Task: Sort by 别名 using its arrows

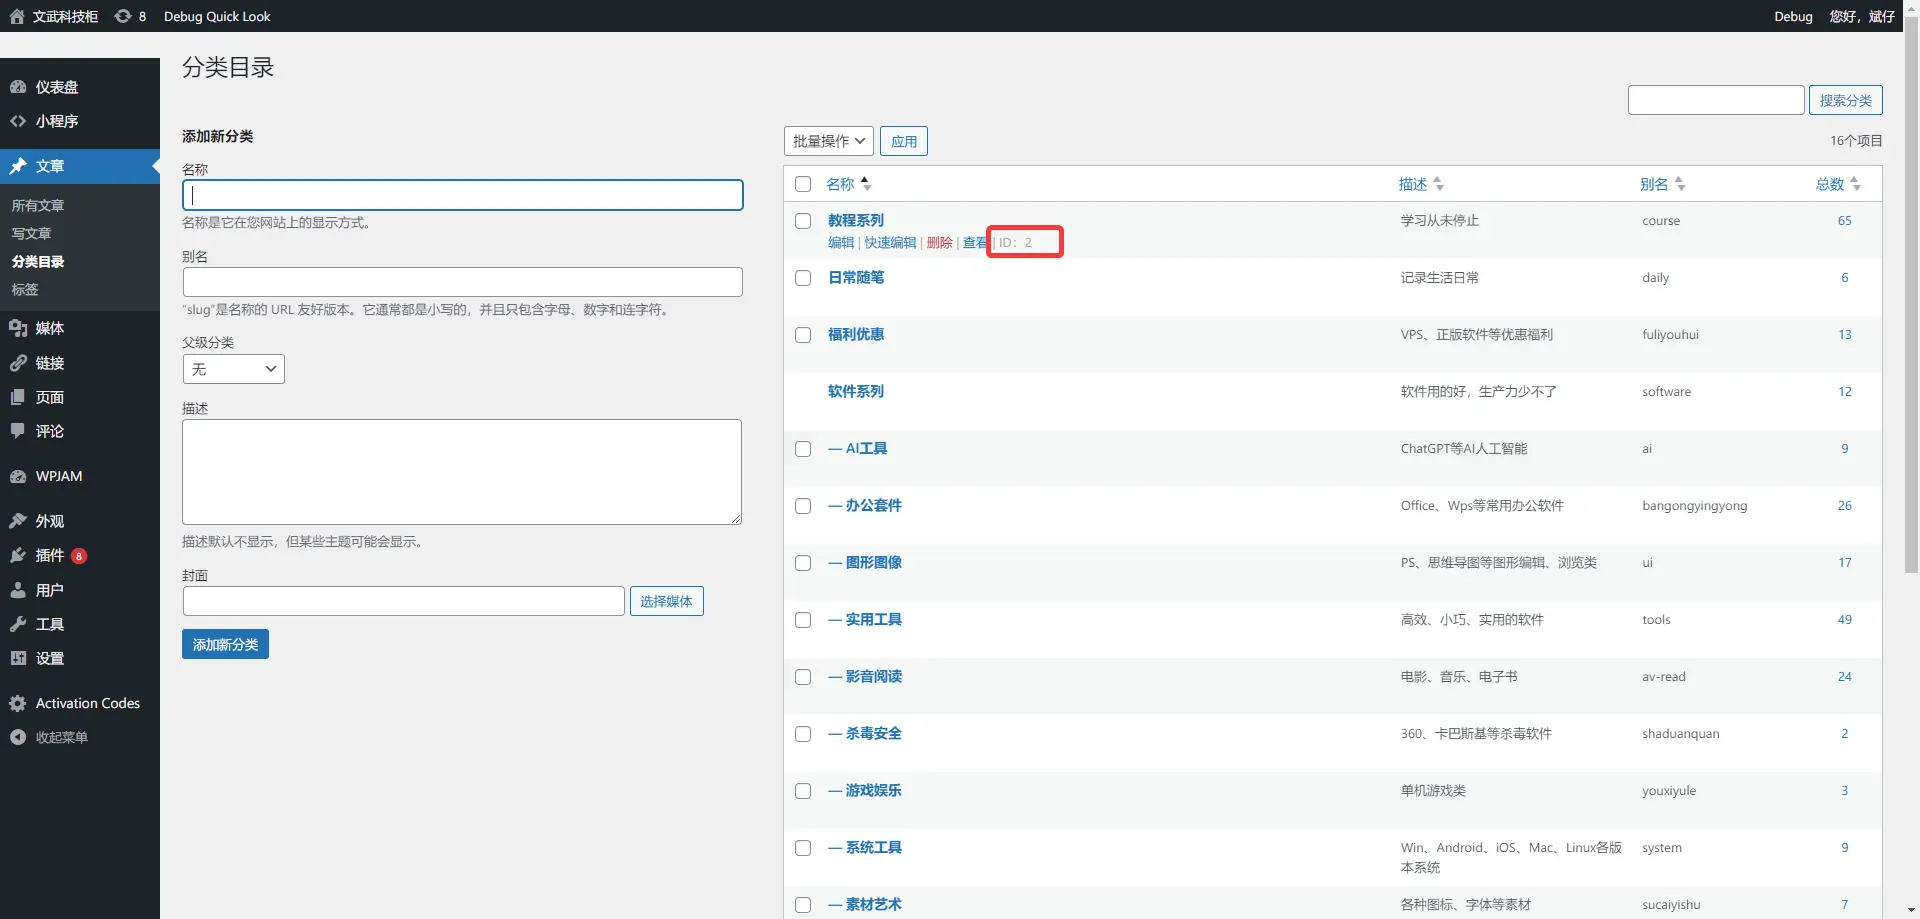Action: 1680,184
